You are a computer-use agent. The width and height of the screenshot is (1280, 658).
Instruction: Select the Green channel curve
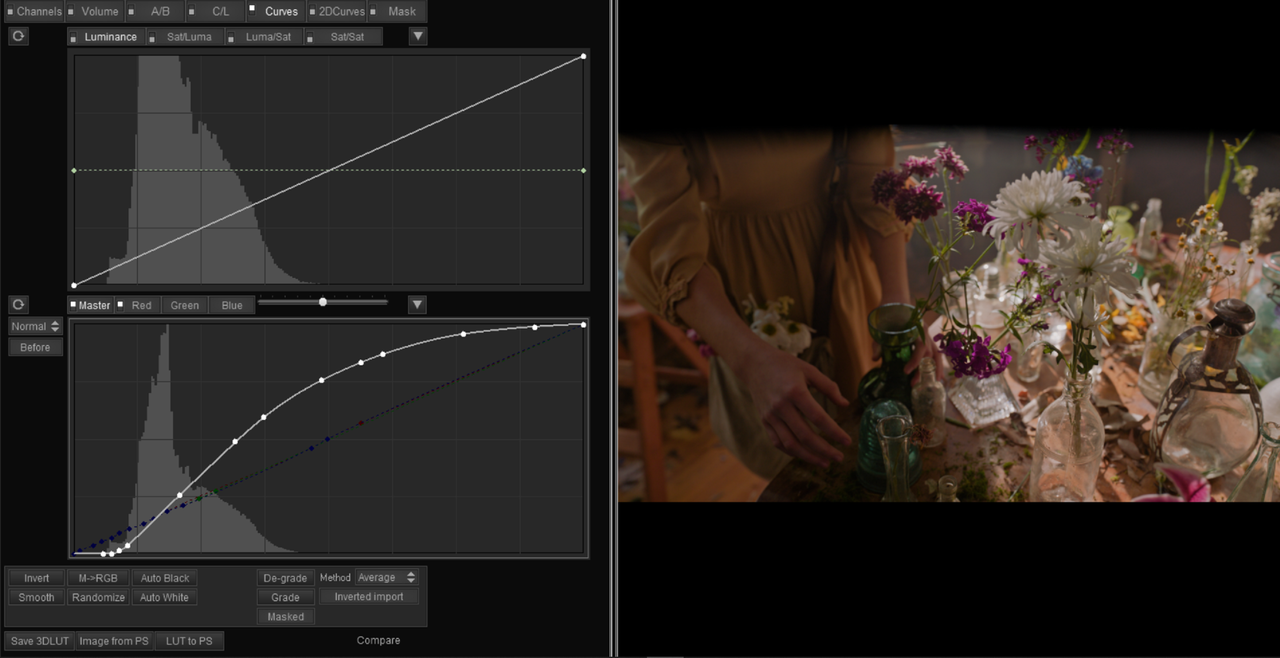(x=184, y=305)
